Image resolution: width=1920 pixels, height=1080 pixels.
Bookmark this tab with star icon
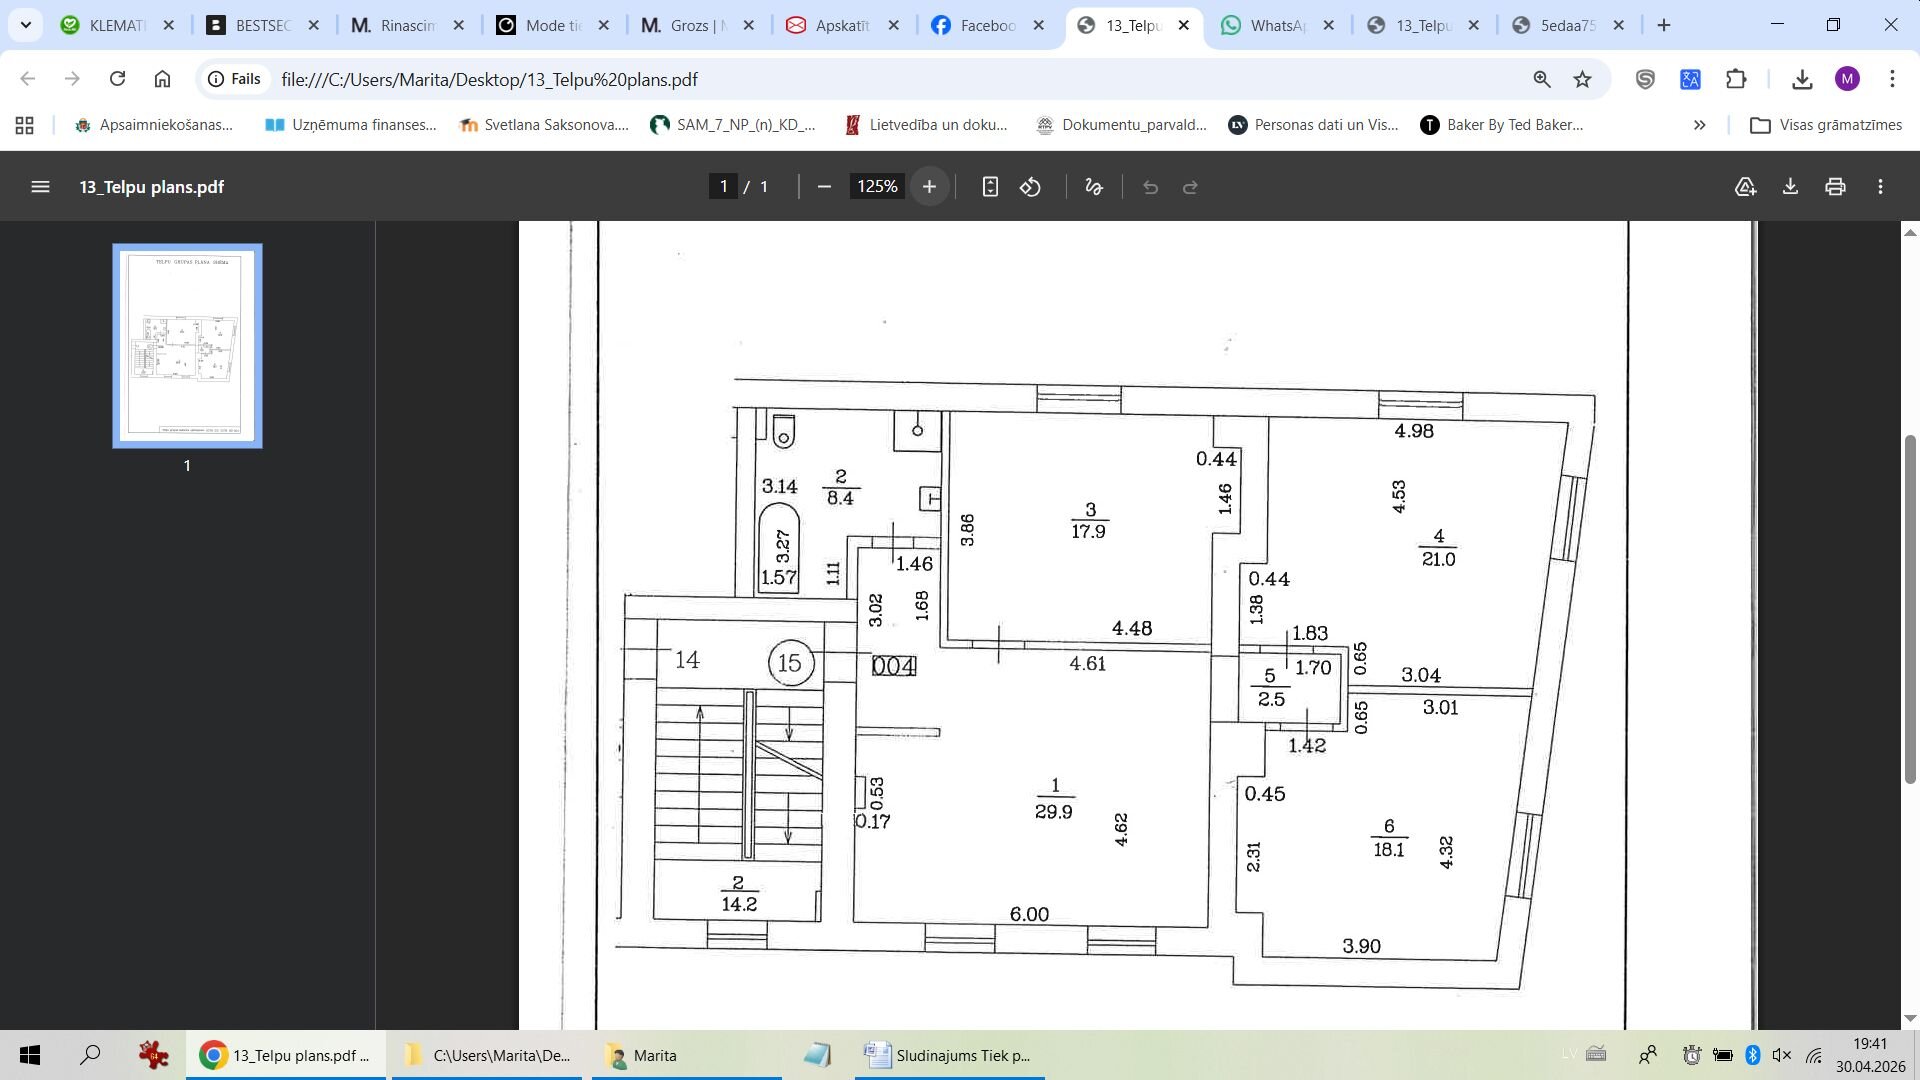pyautogui.click(x=1582, y=79)
